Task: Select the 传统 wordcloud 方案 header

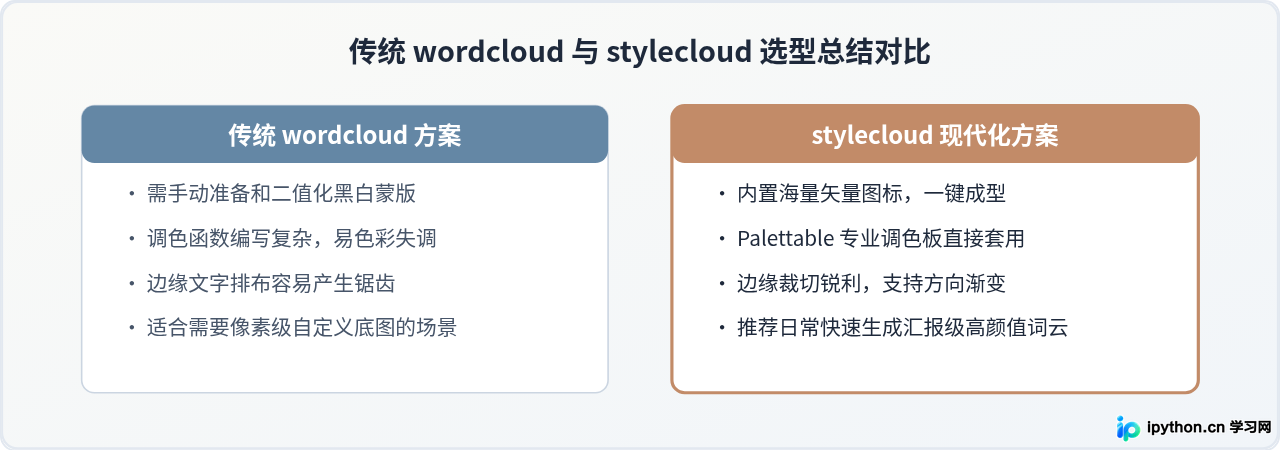Action: (345, 134)
